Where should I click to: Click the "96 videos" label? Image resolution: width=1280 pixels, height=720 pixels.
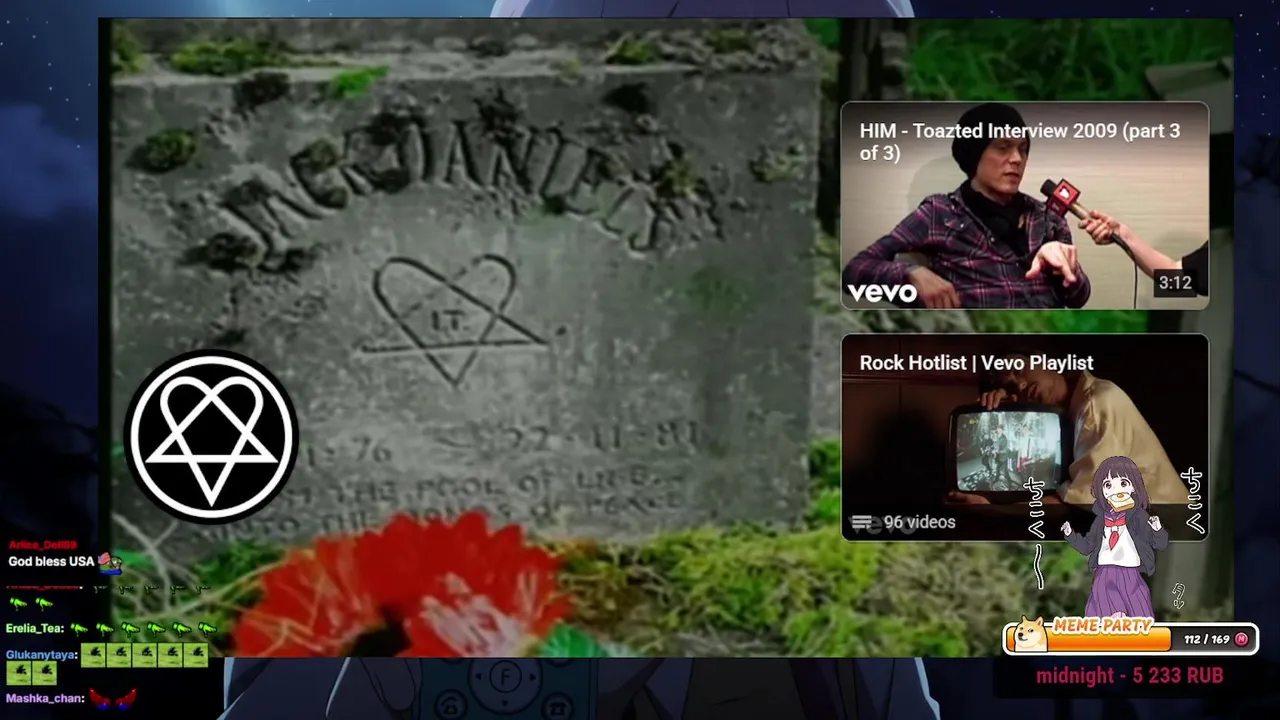919,522
